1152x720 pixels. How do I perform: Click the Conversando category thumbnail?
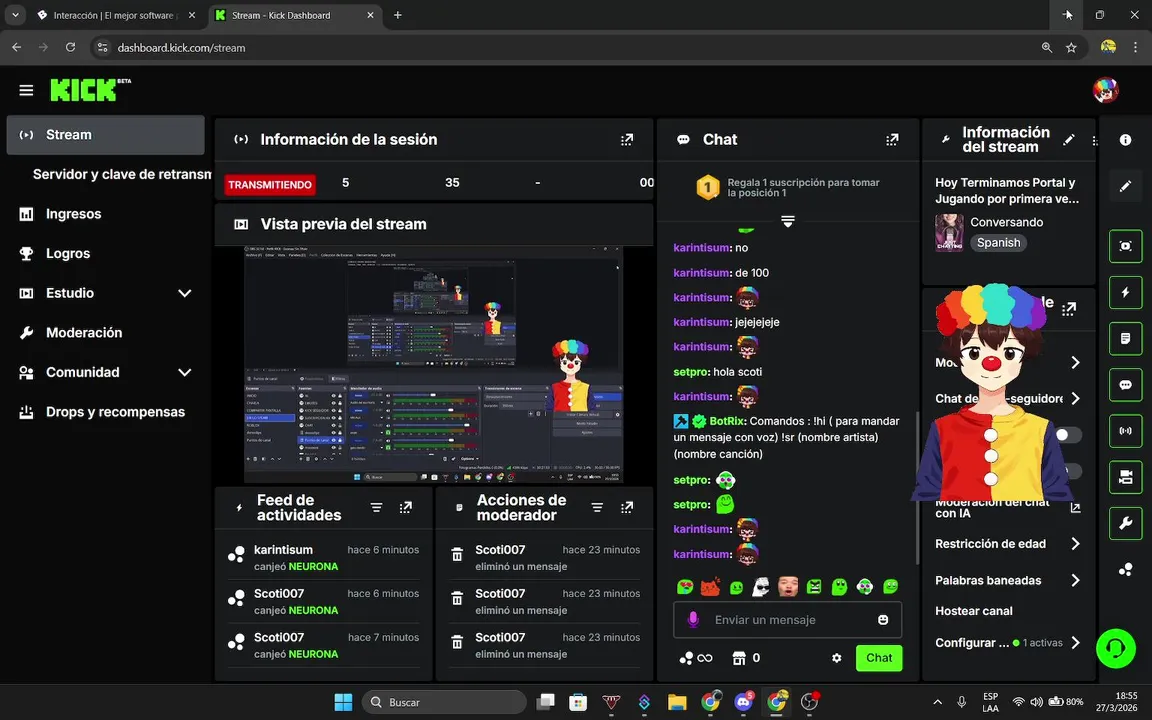click(948, 232)
